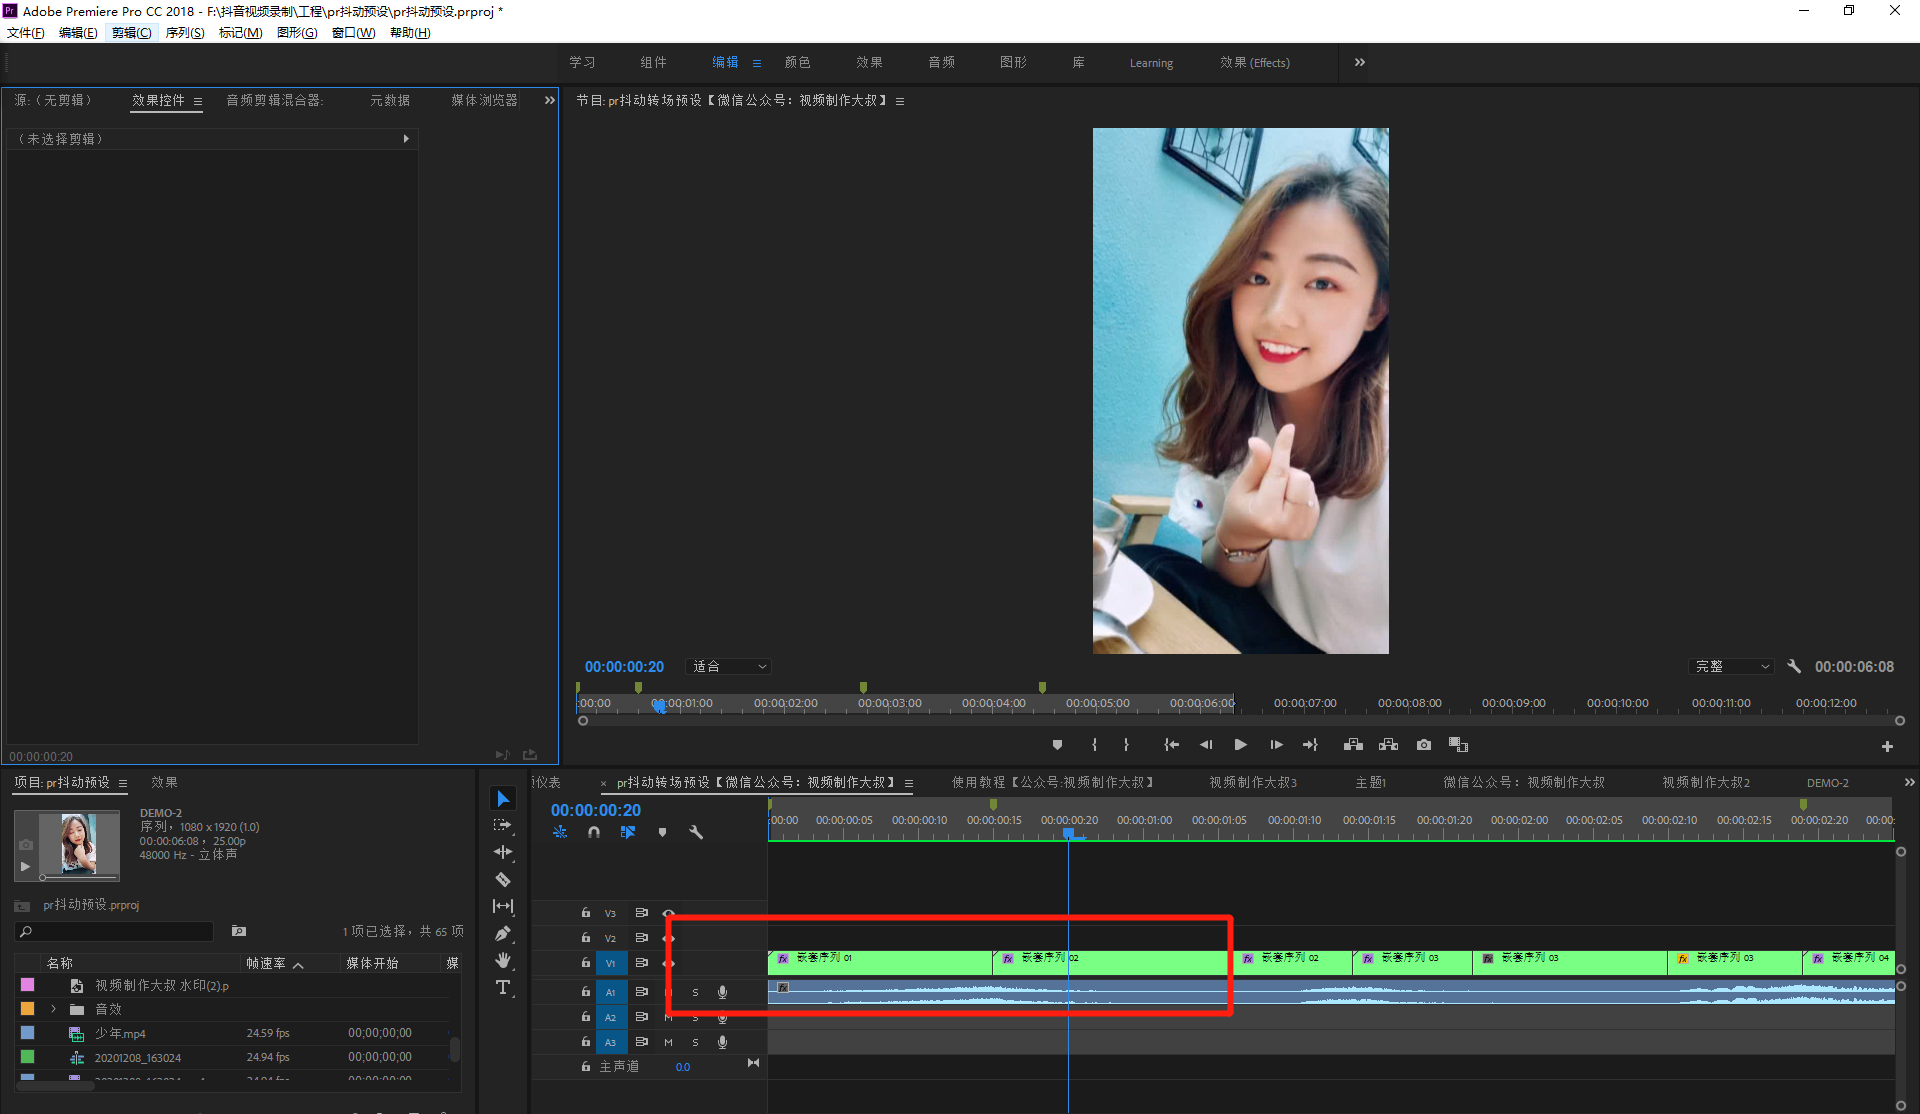
Task: Toggle lock on track V3
Action: point(586,913)
